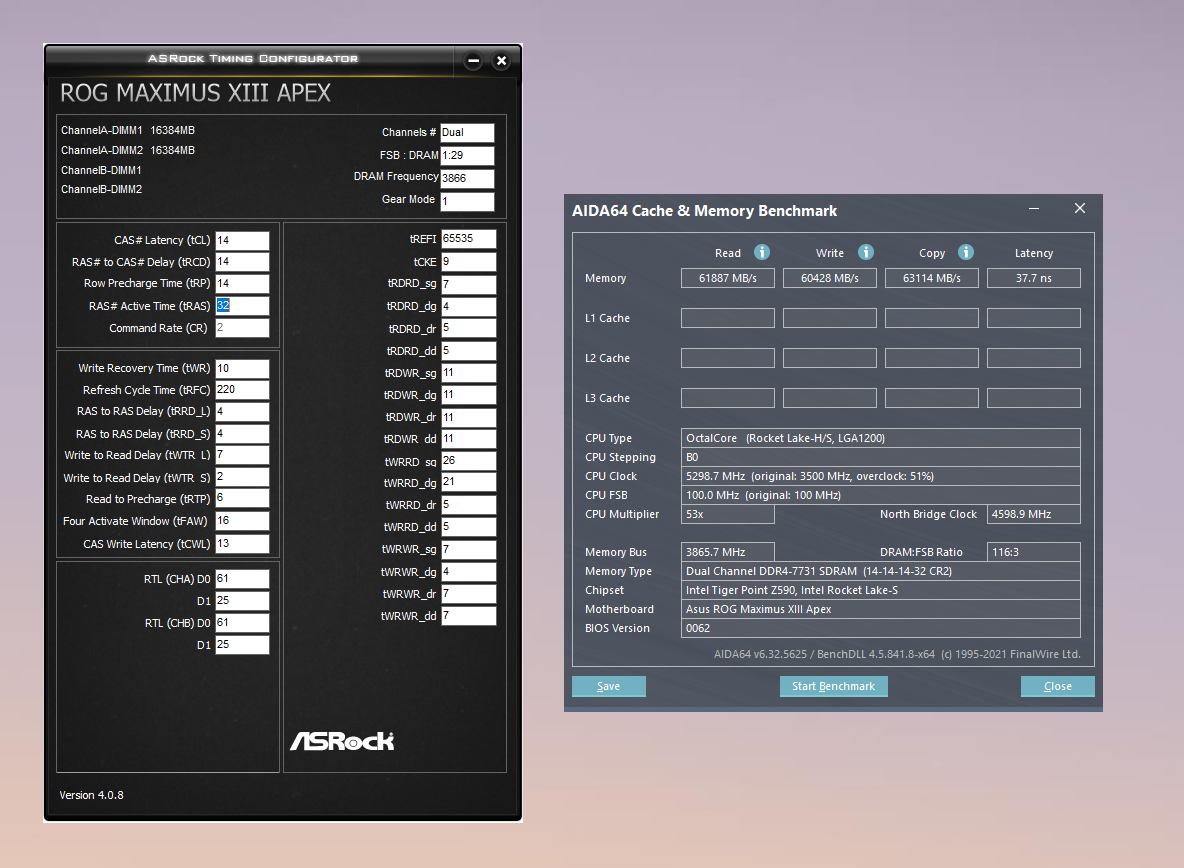Click the Row Precharge Time (tRP) field
1184x868 pixels.
click(x=242, y=284)
